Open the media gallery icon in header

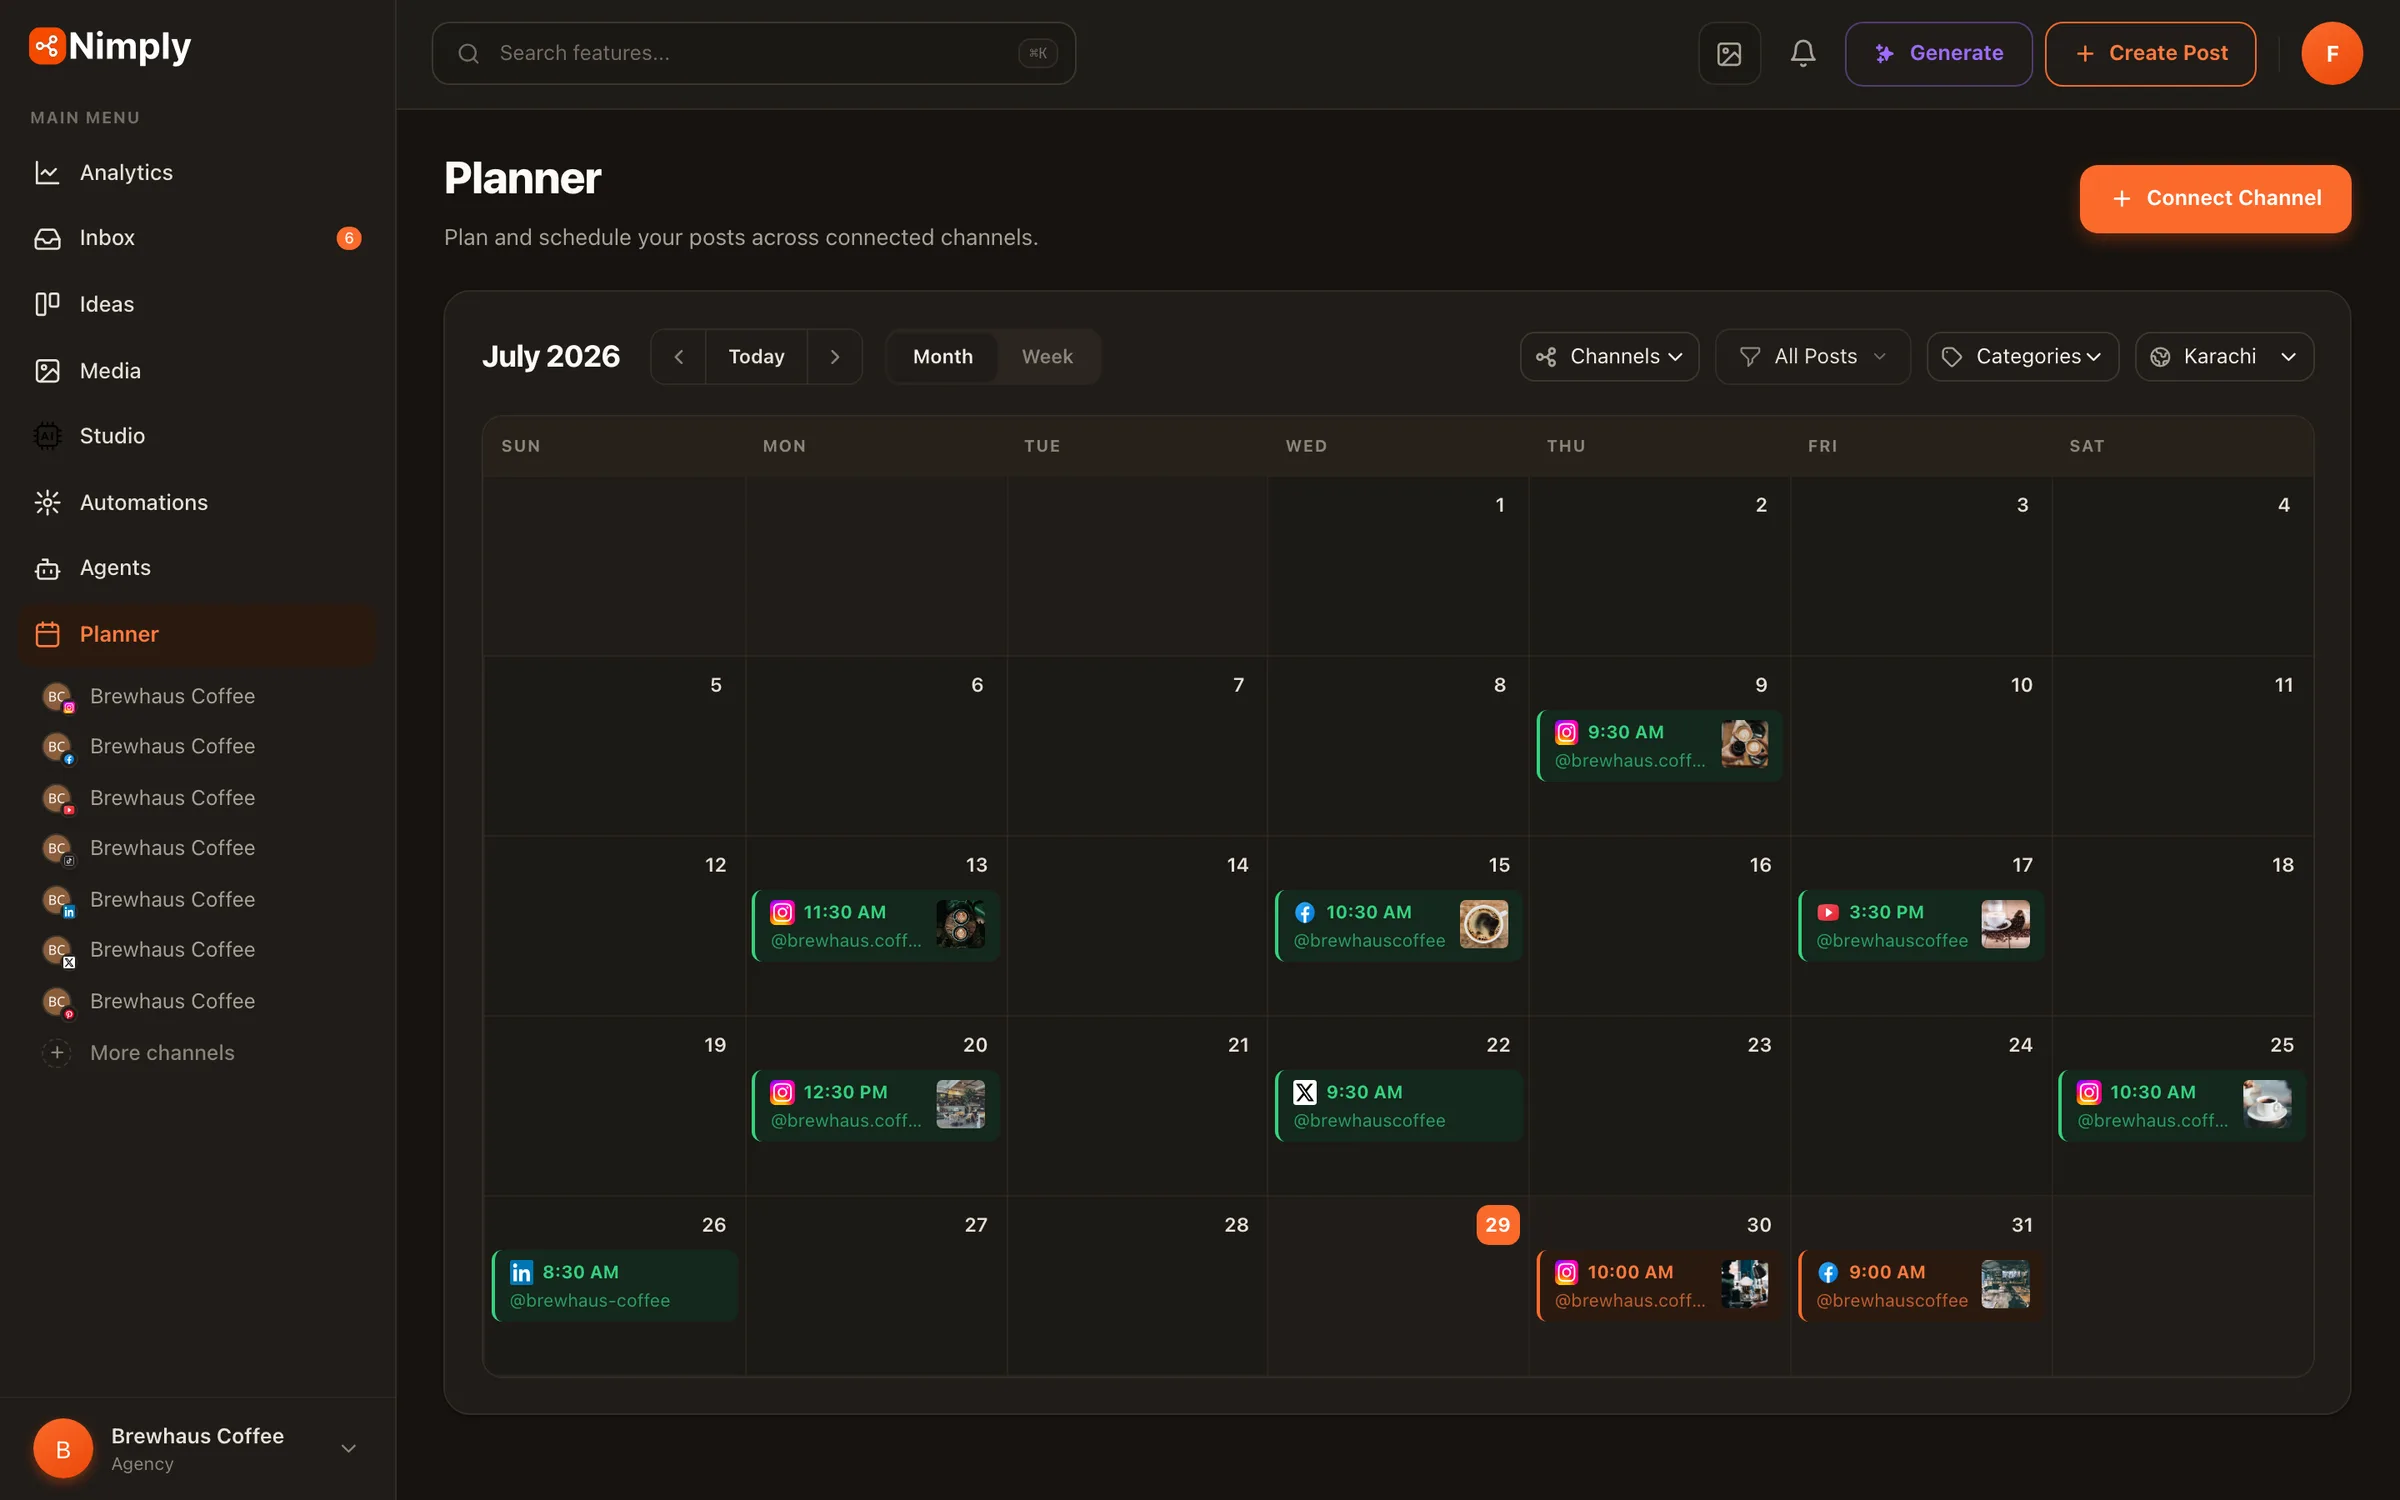[1729, 53]
